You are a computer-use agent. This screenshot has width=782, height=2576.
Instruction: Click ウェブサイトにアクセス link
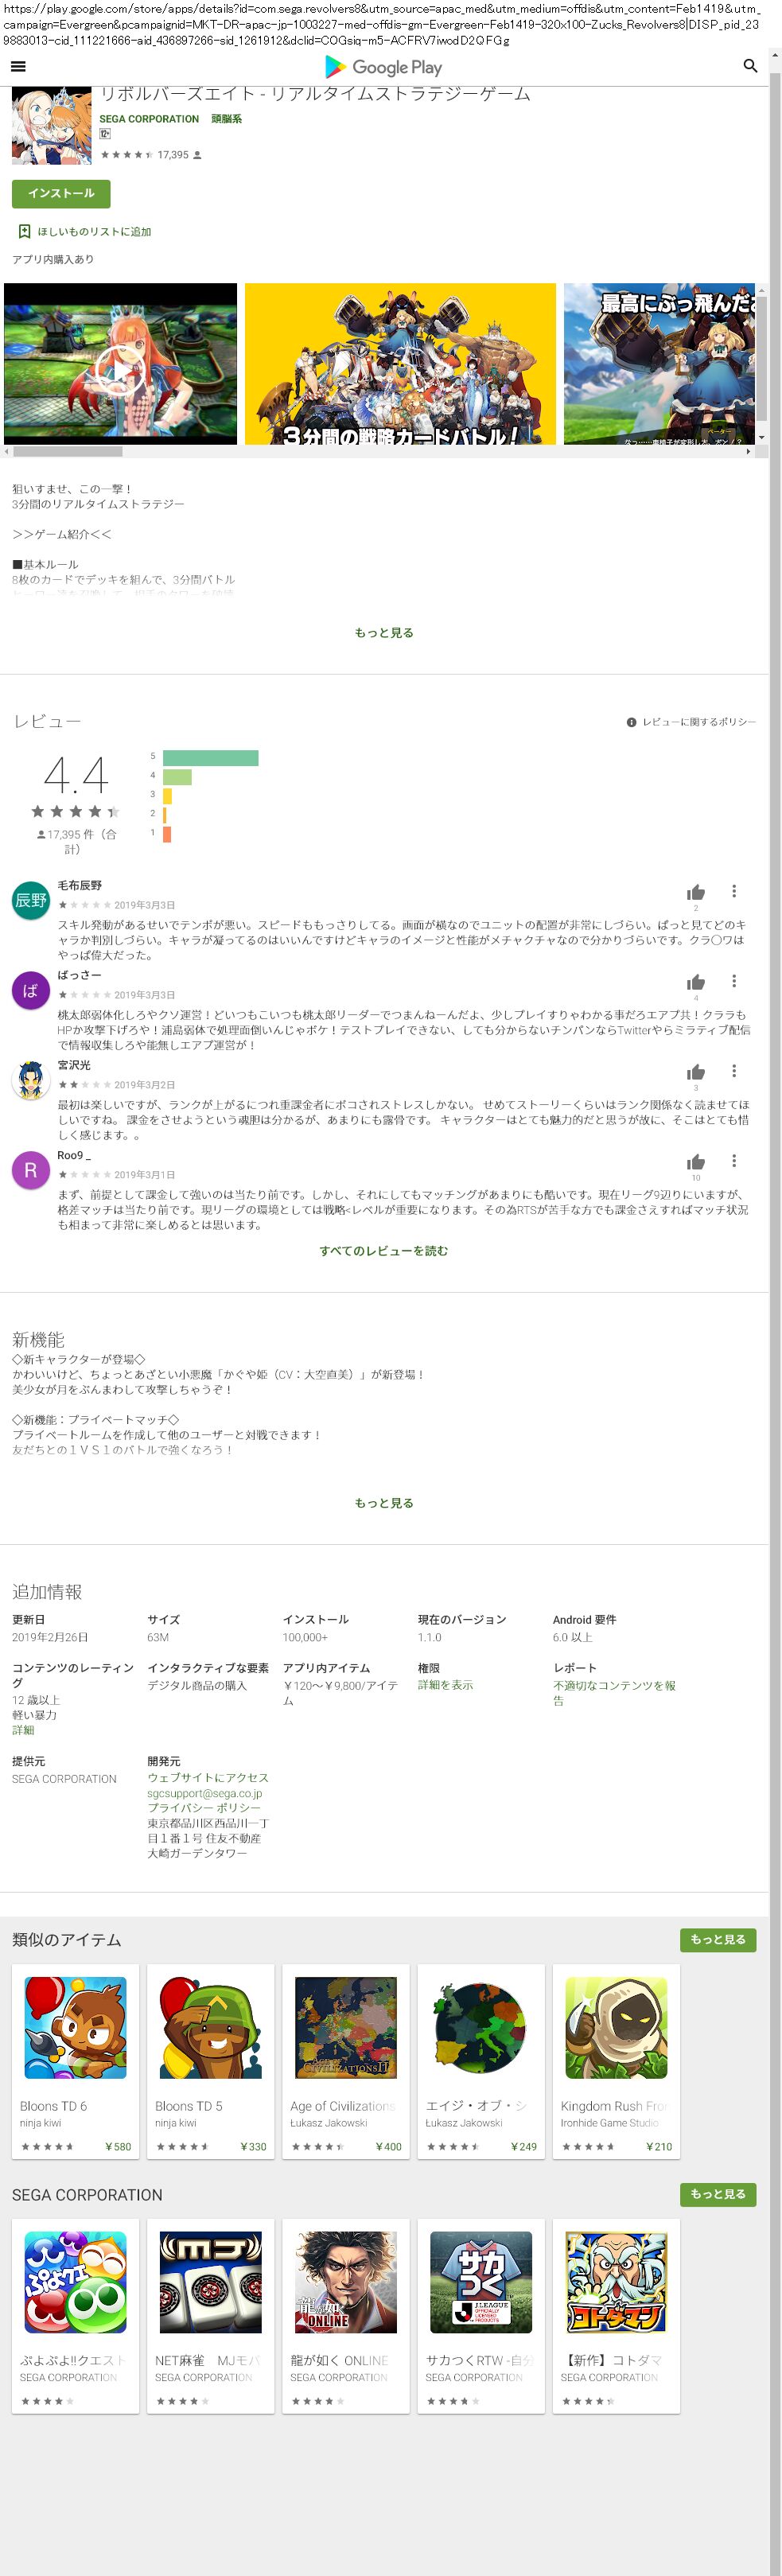(208, 1778)
